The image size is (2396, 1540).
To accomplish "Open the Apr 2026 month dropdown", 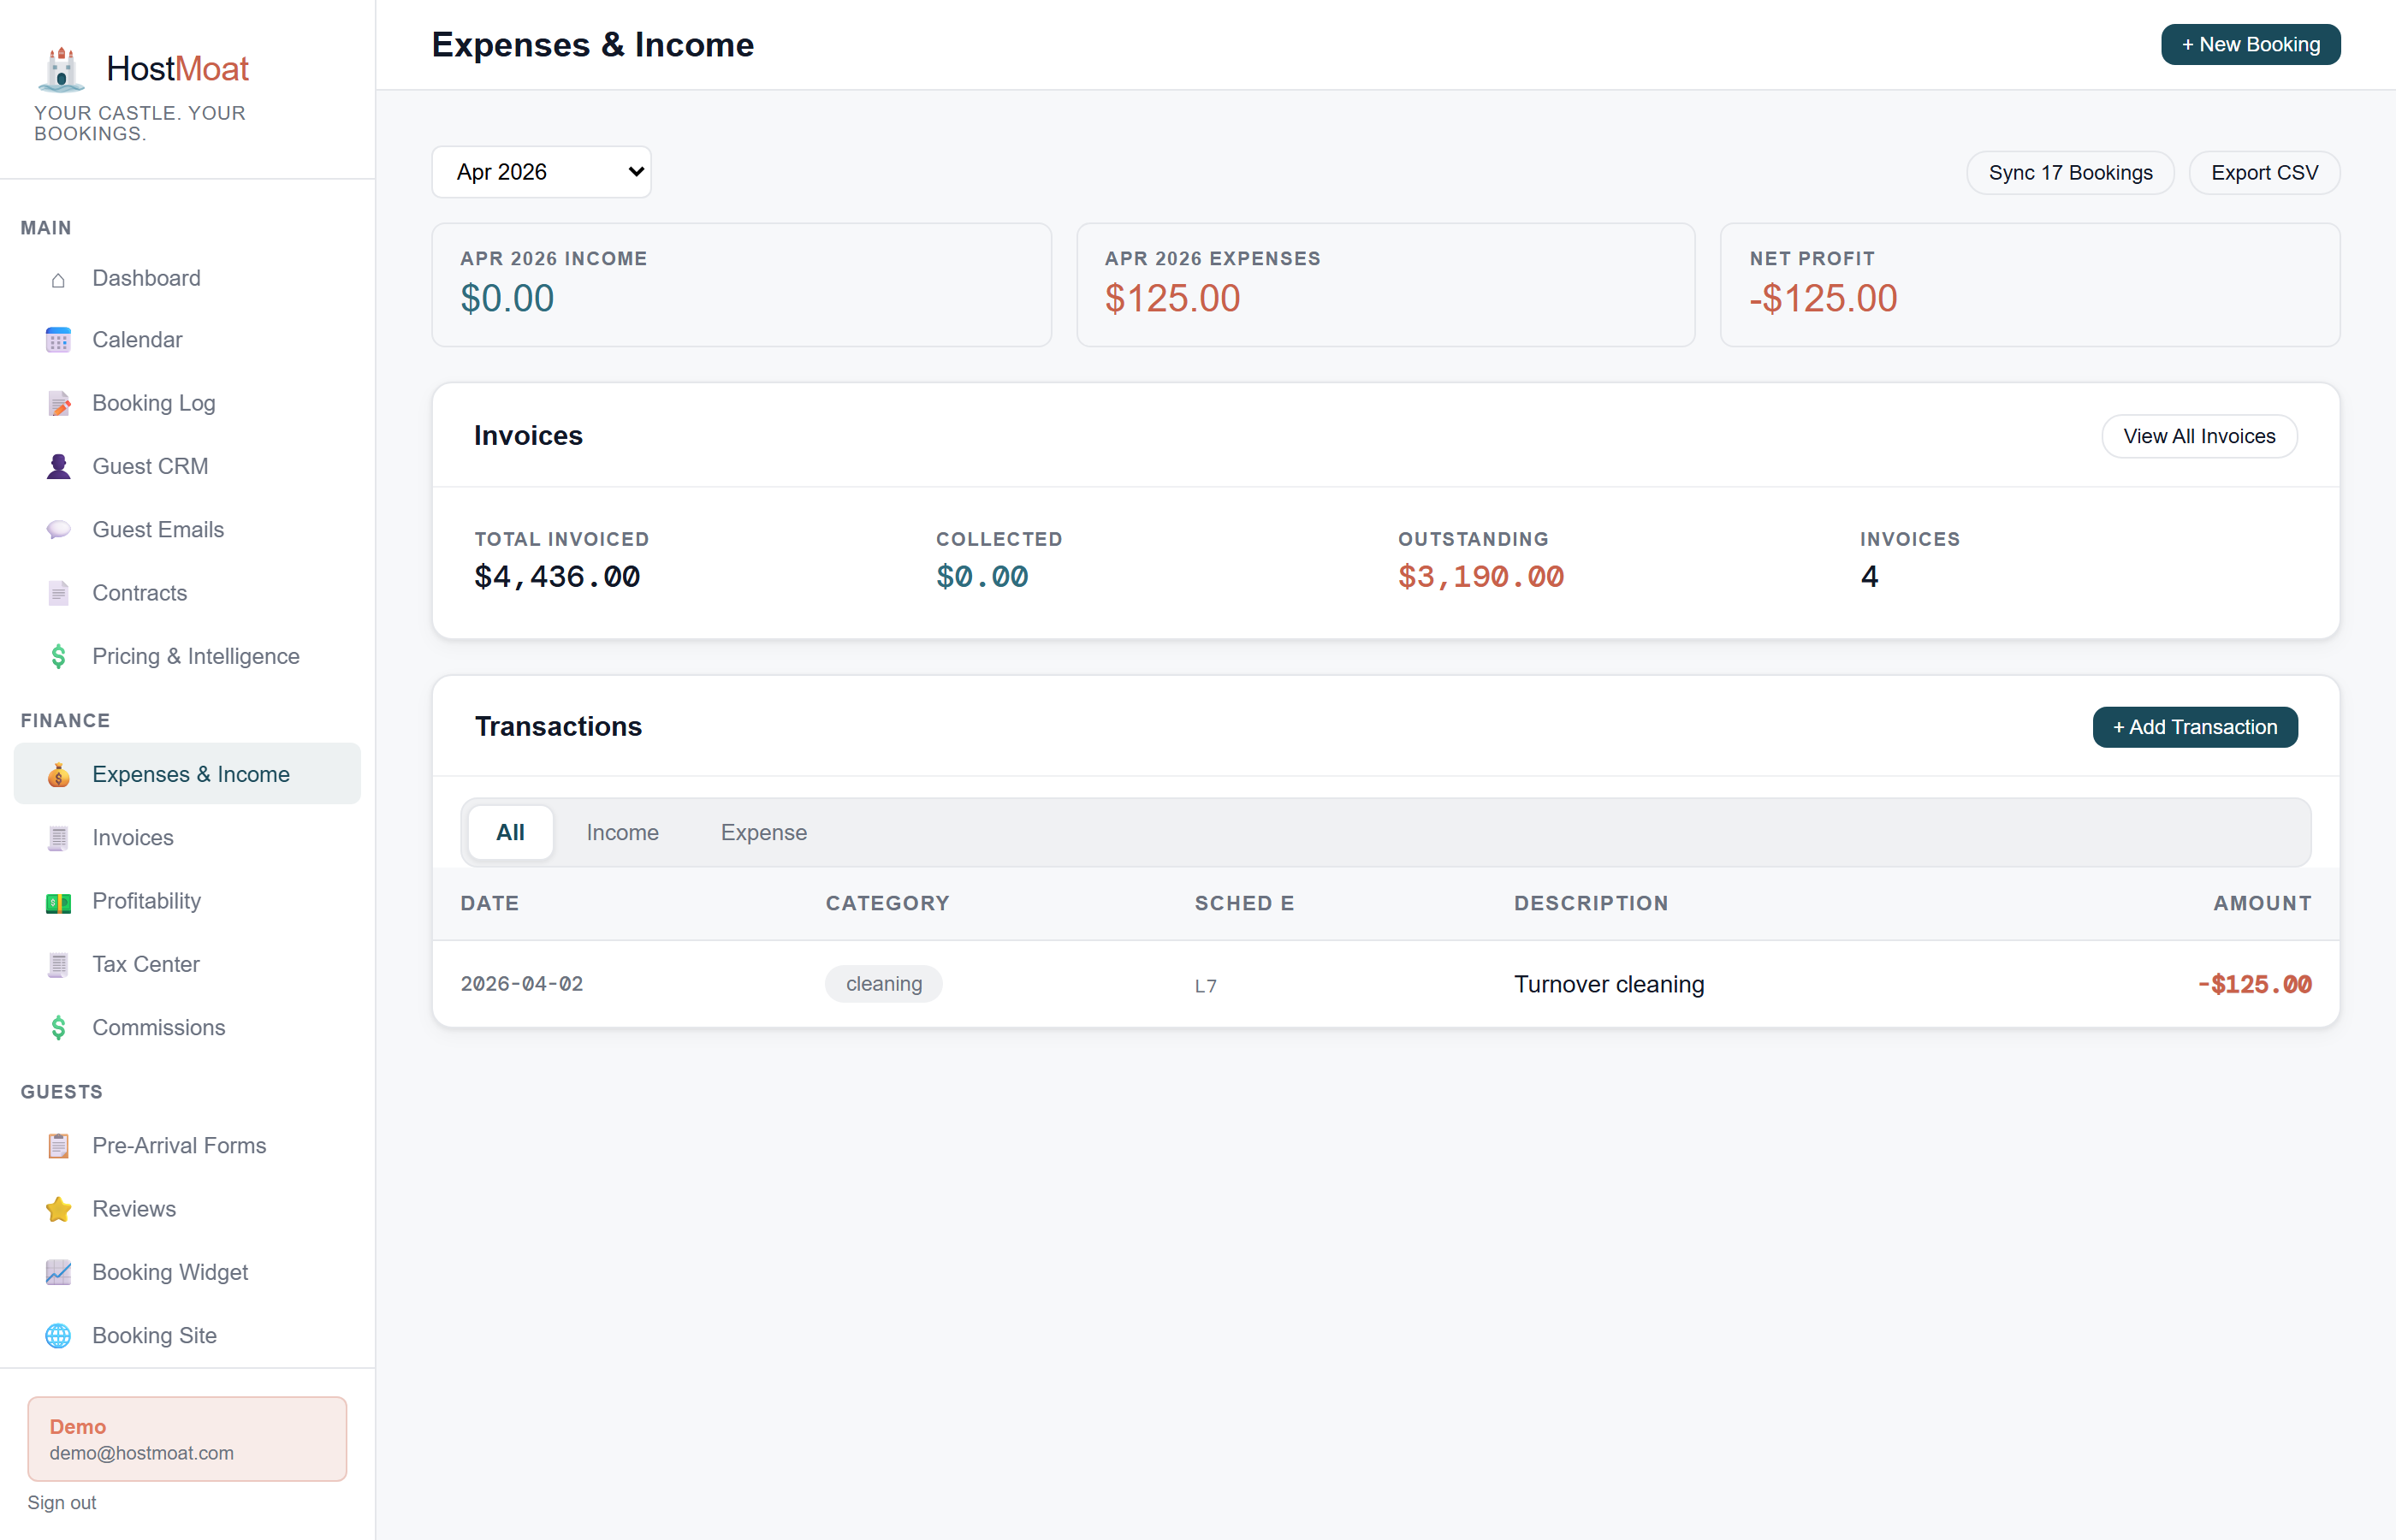I will (541, 172).
